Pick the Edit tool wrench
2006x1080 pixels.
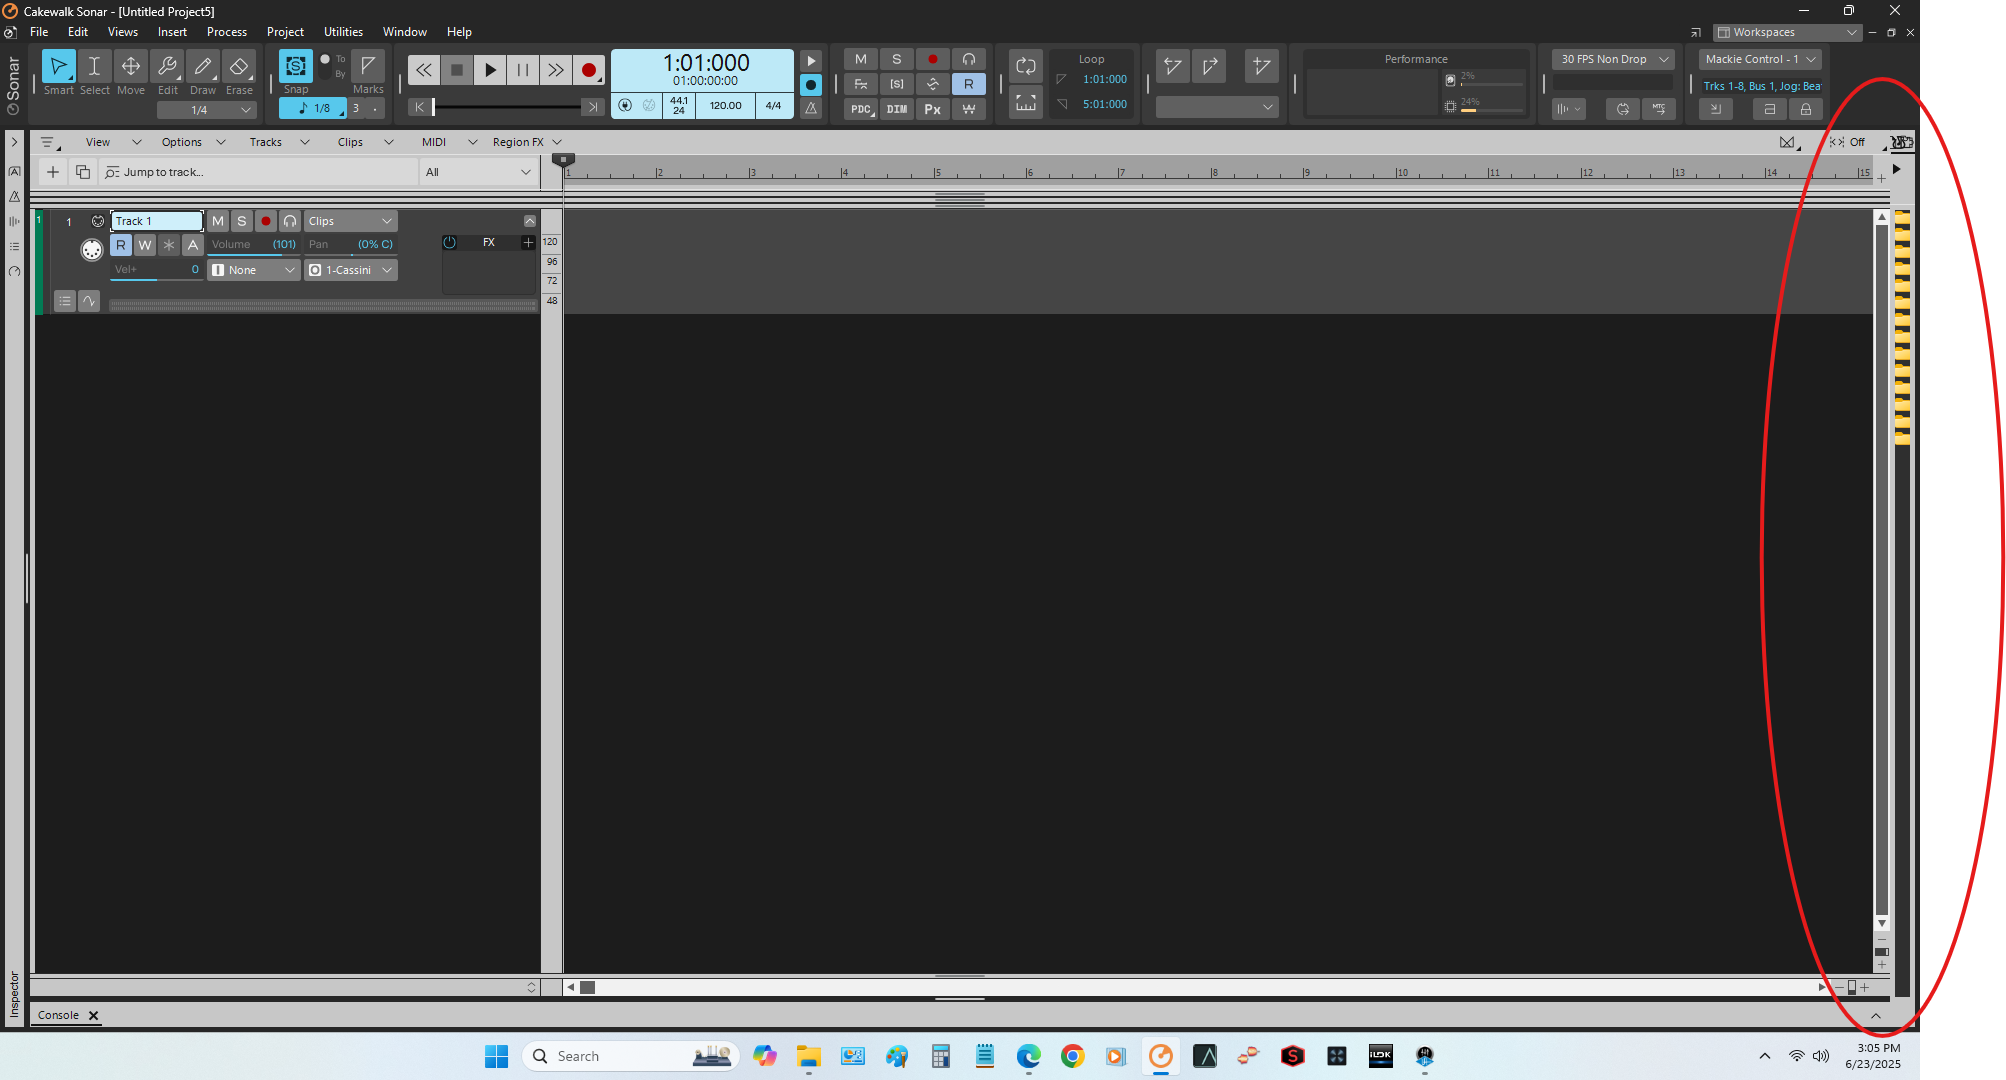[x=167, y=67]
